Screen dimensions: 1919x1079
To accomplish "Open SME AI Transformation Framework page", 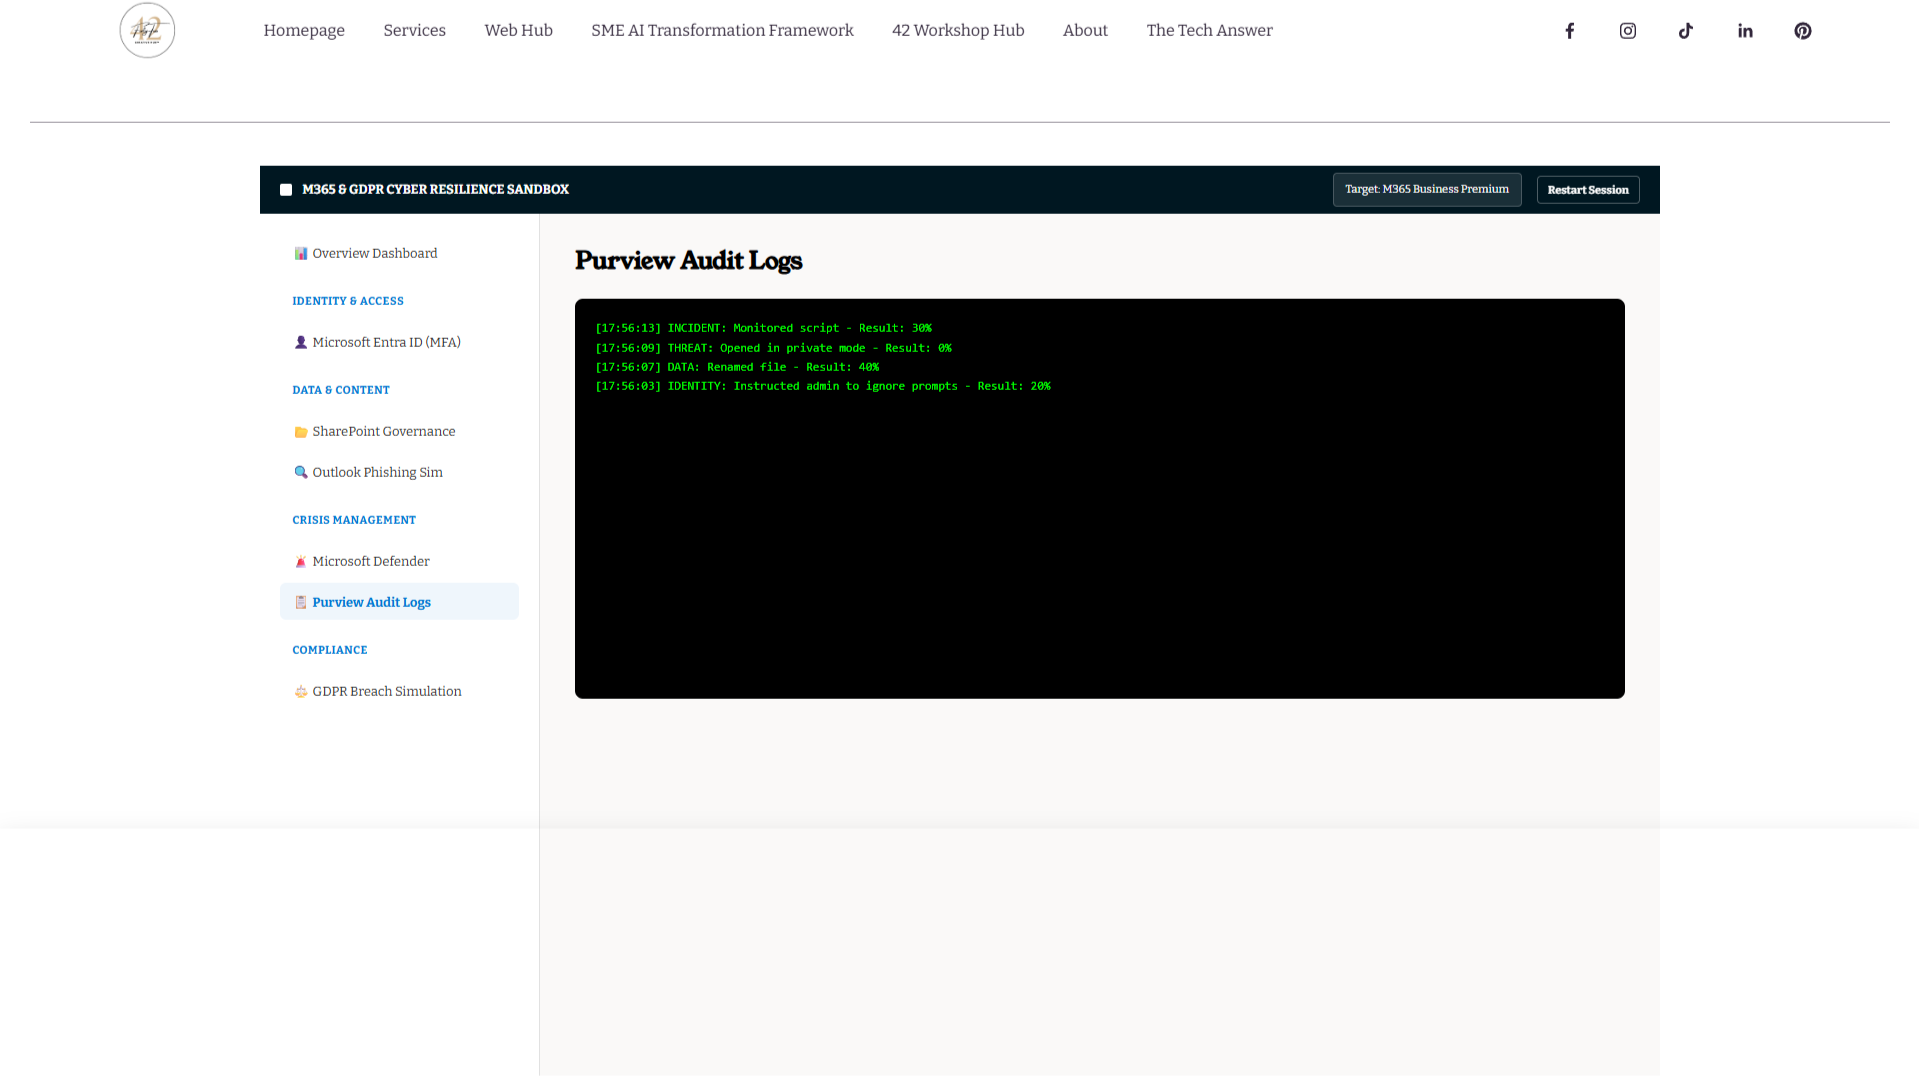I will point(722,30).
